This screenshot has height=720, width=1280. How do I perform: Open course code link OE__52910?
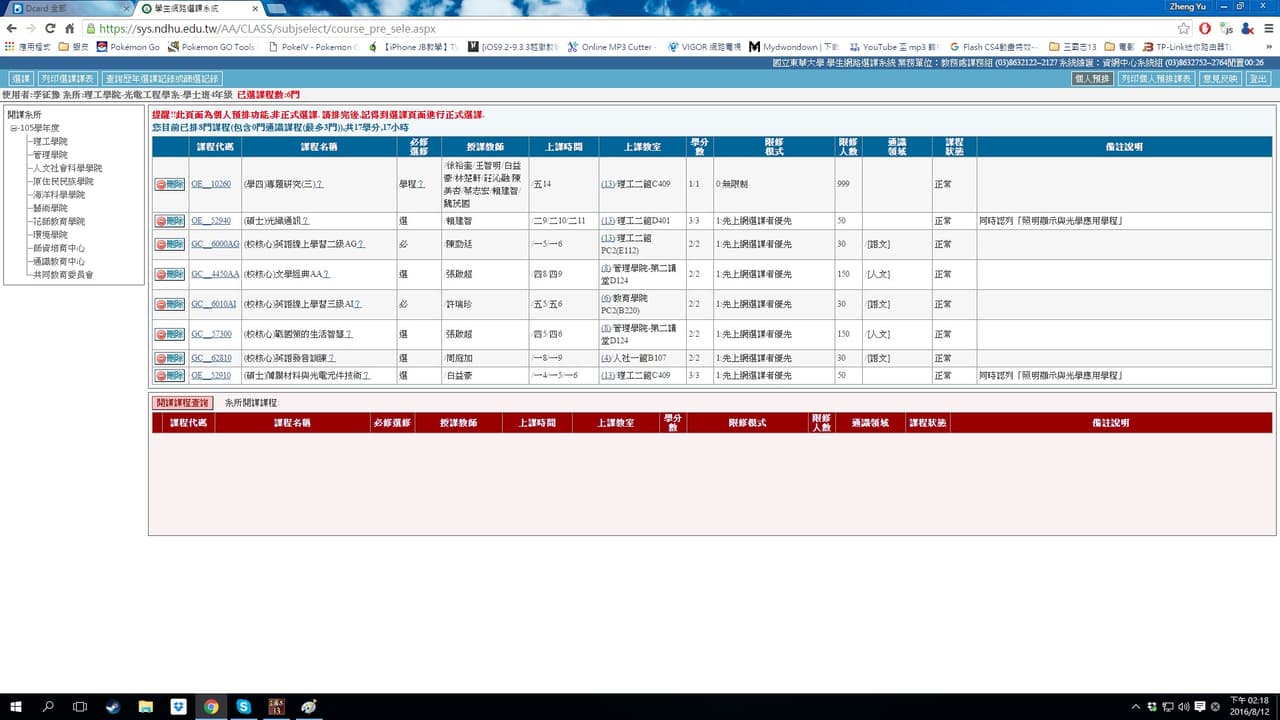coord(211,375)
